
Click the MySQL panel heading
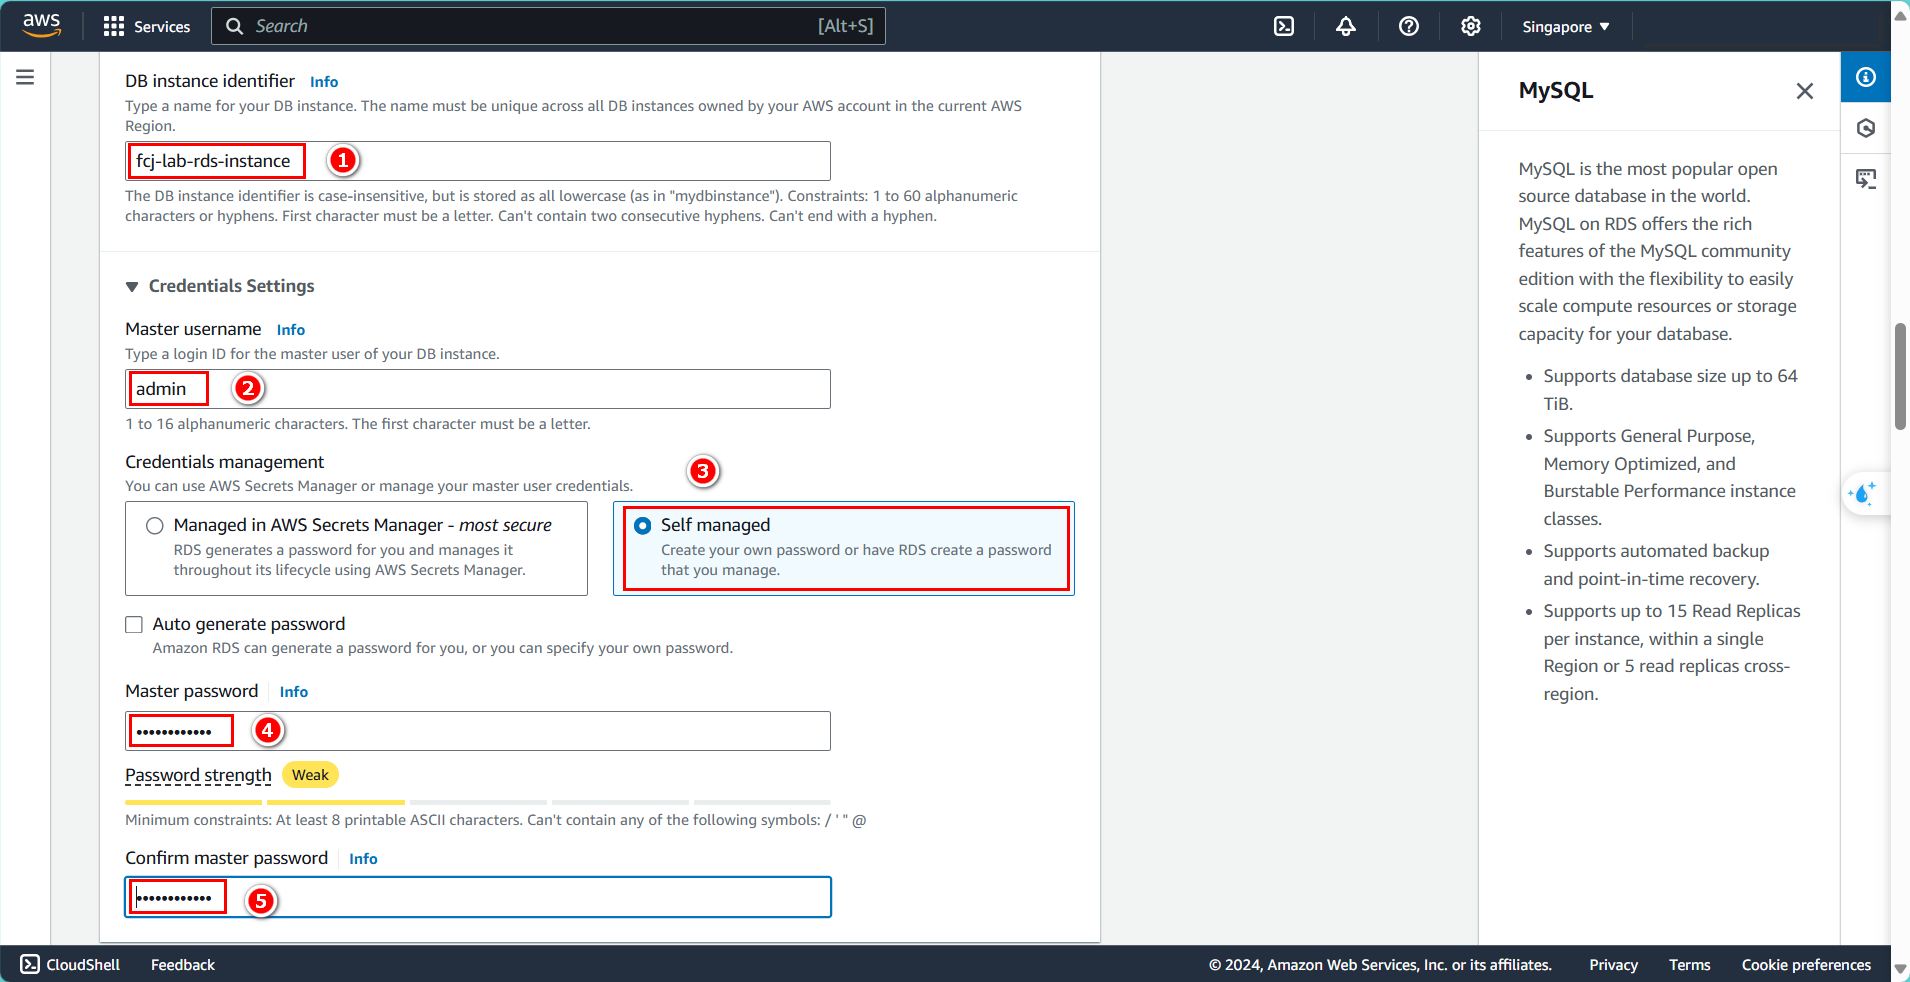(x=1556, y=90)
